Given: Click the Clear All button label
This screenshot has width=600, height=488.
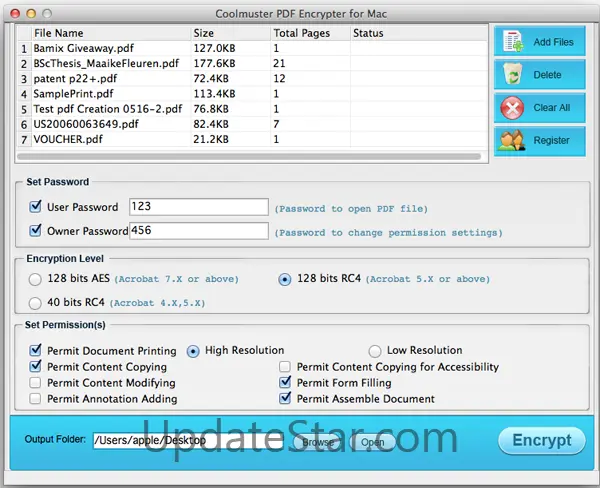Looking at the screenshot, I should click(551, 108).
